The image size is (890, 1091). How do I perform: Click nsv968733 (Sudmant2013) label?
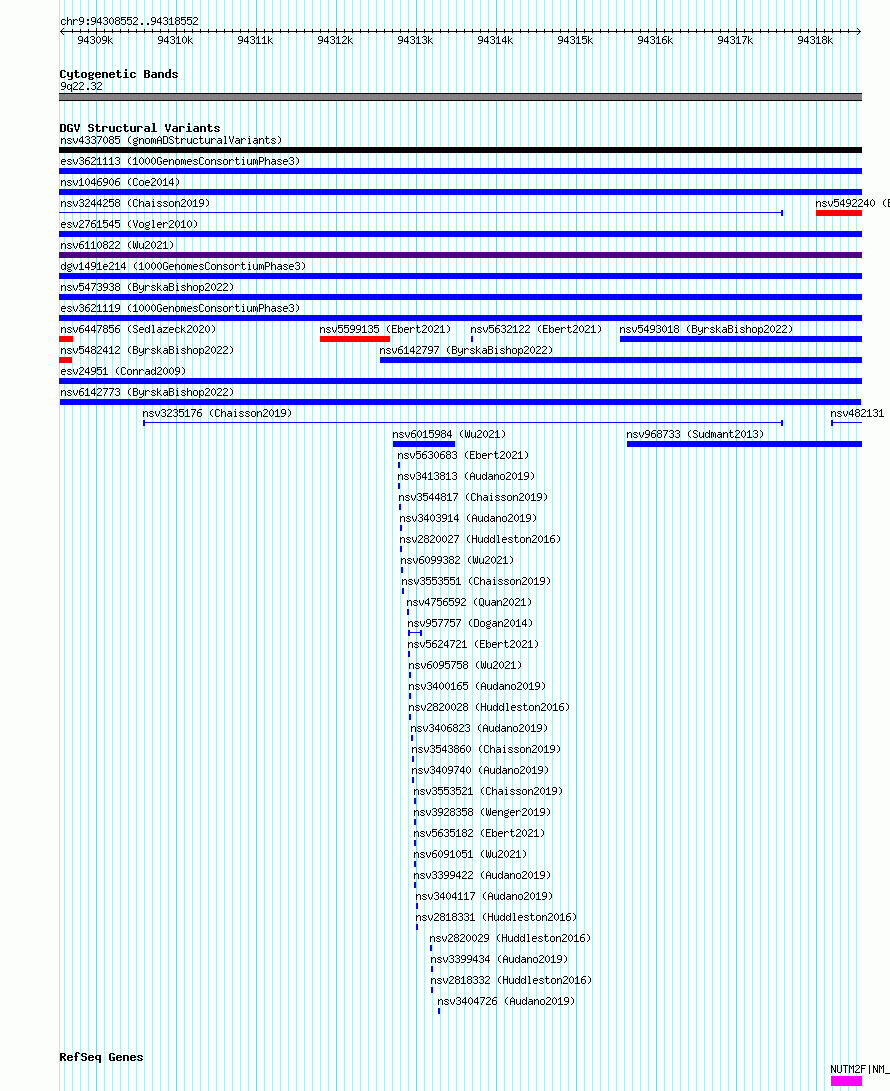coord(695,434)
